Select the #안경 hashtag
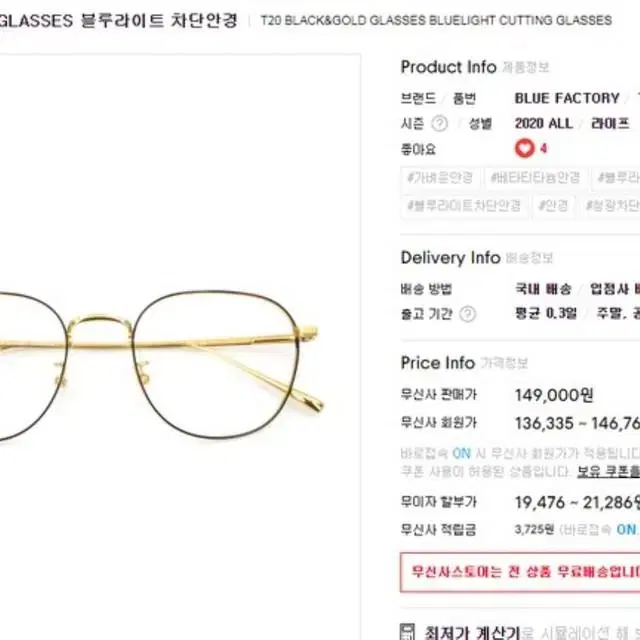This screenshot has width=640, height=640. 553,205
